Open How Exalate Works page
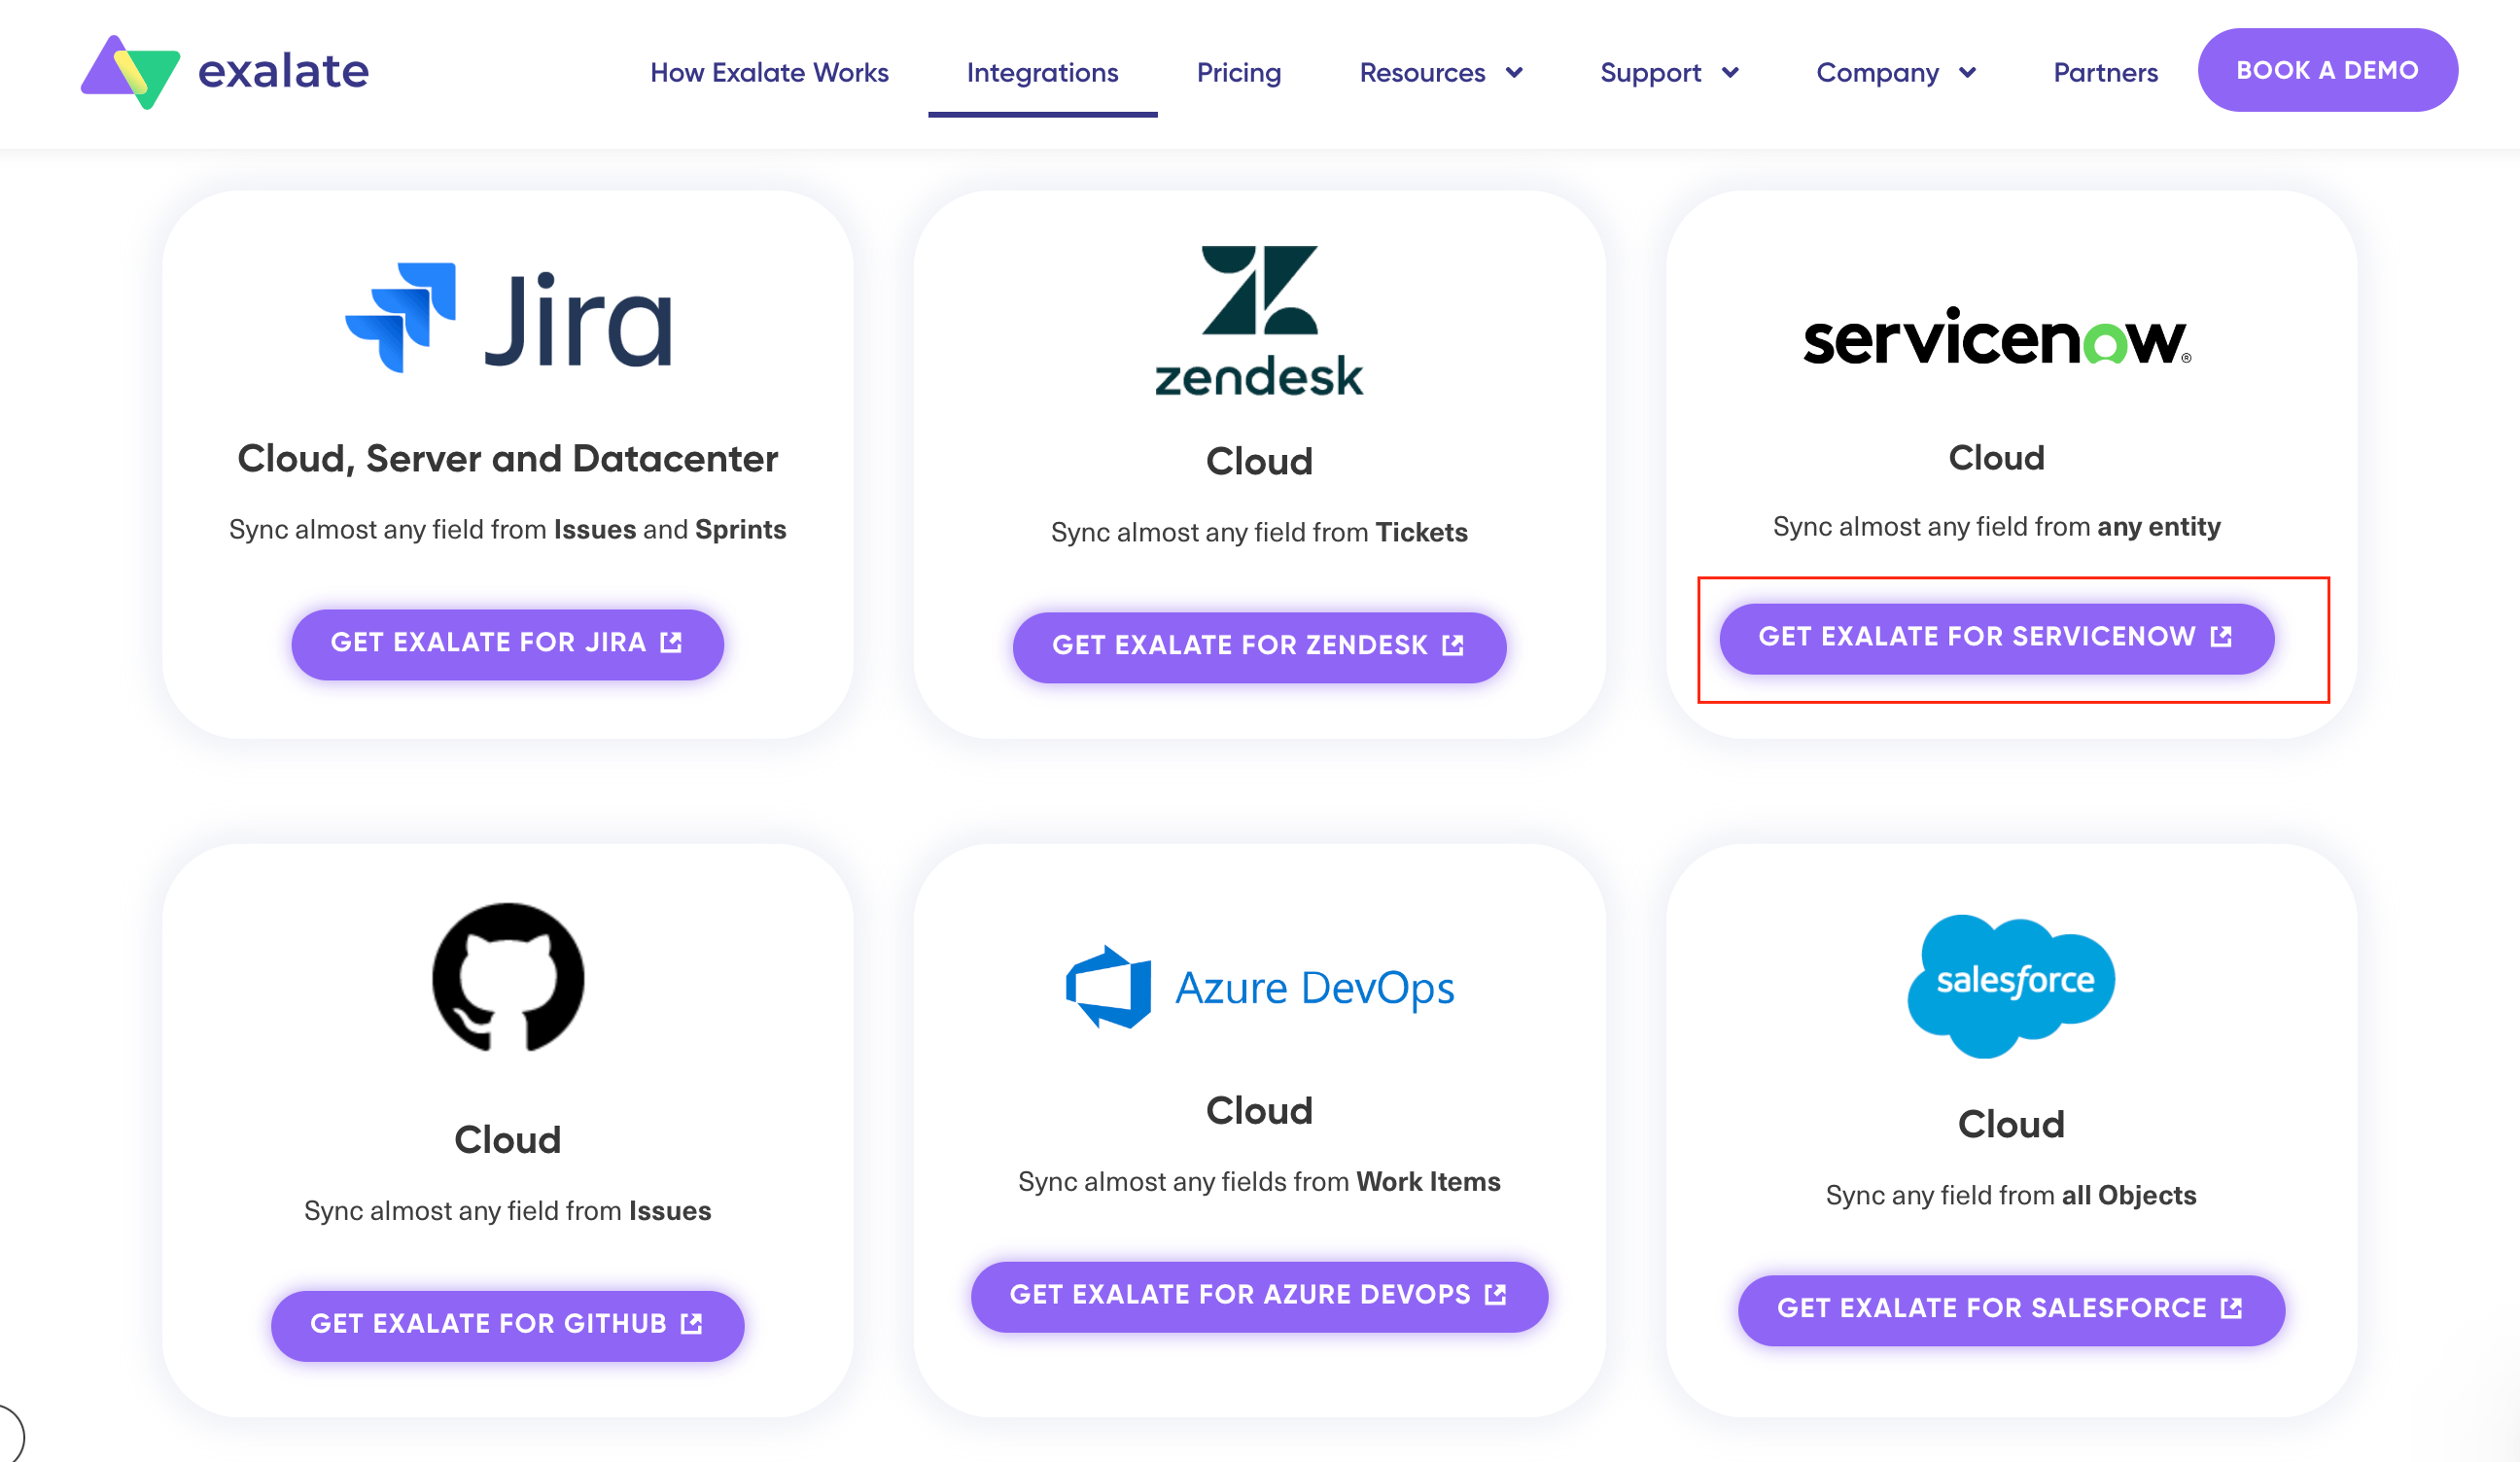 click(x=769, y=72)
